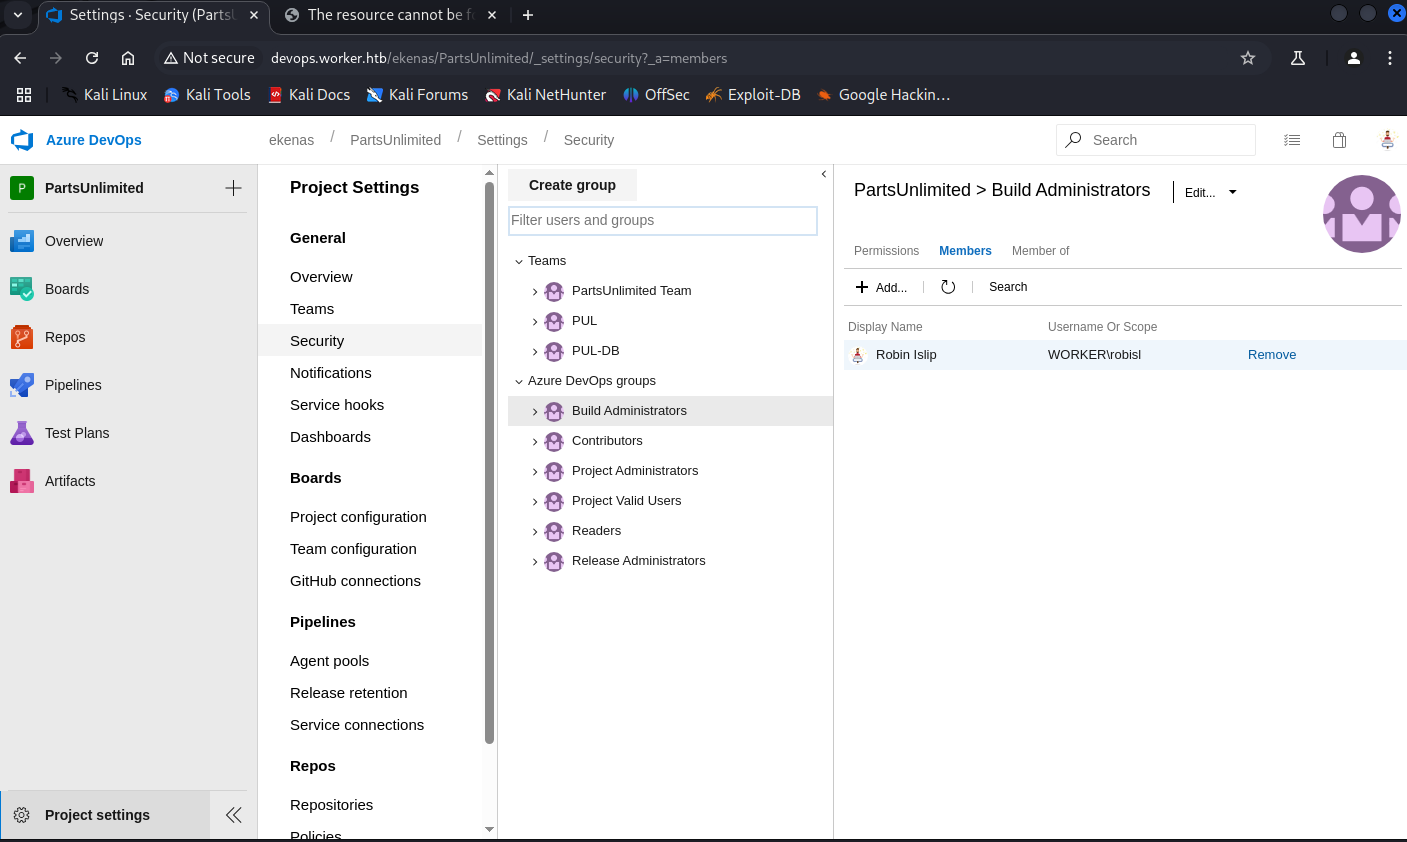This screenshot has height=842, width=1407.
Task: Collapse the groups pane with the arrow
Action: (824, 174)
